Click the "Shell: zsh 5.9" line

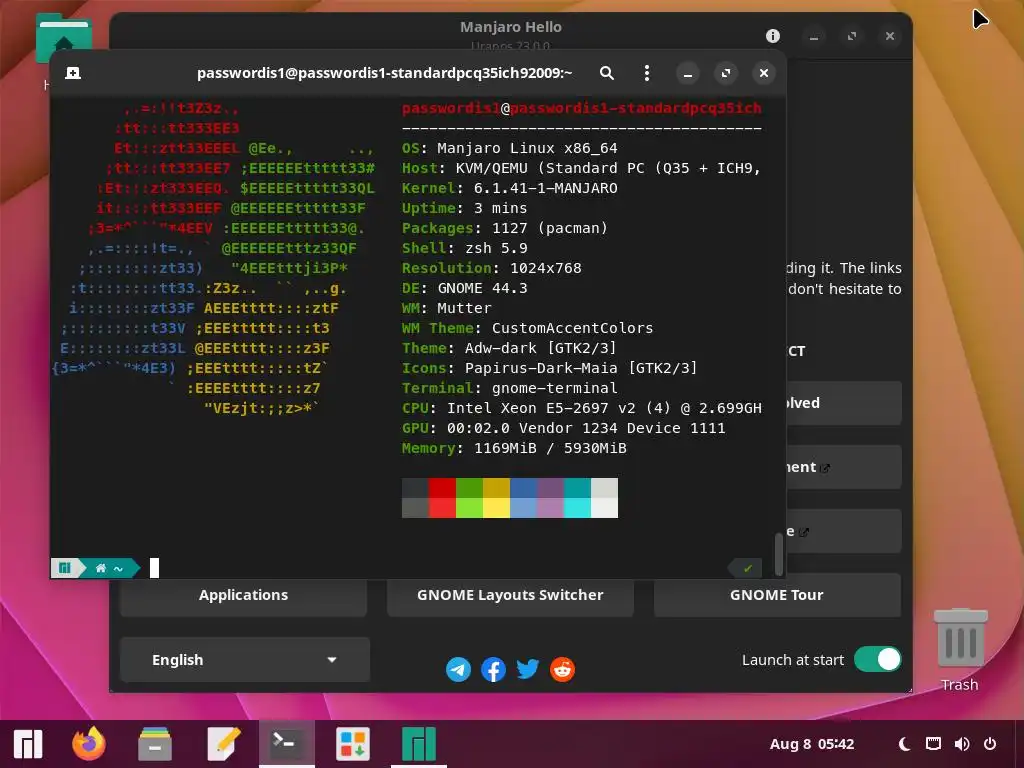click(464, 248)
